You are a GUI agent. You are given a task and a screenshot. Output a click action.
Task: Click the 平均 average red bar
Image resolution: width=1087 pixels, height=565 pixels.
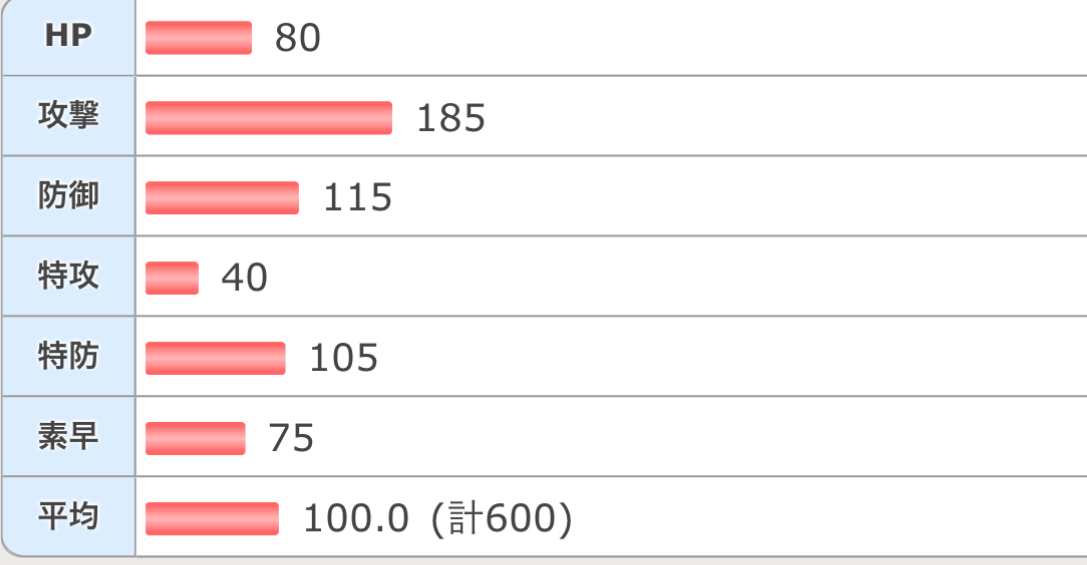point(212,519)
